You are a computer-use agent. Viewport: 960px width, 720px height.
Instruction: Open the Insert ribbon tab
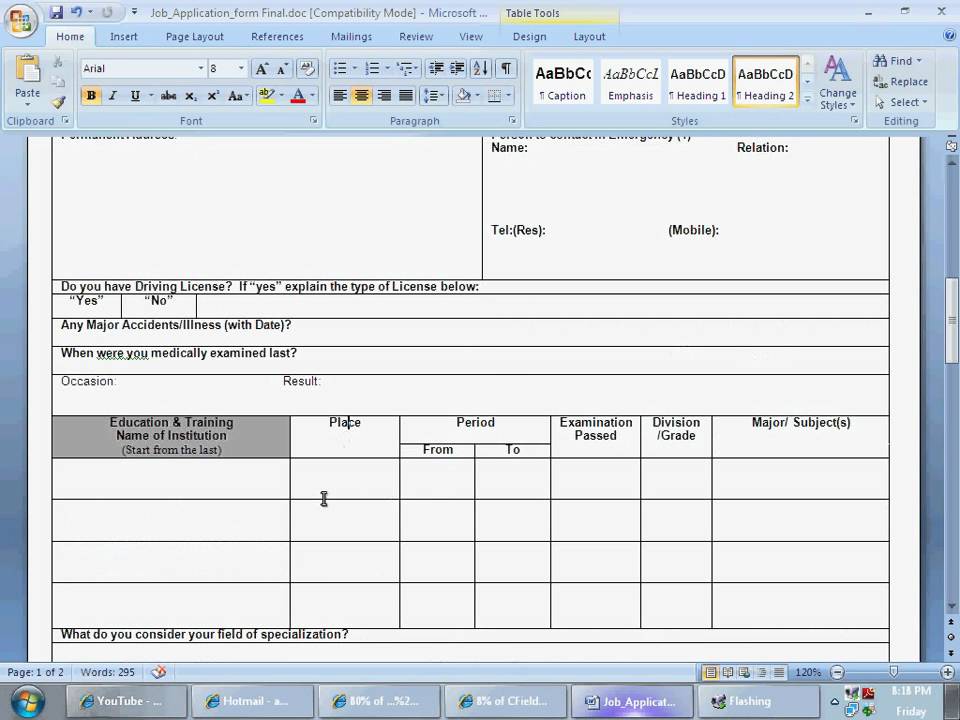click(x=124, y=37)
